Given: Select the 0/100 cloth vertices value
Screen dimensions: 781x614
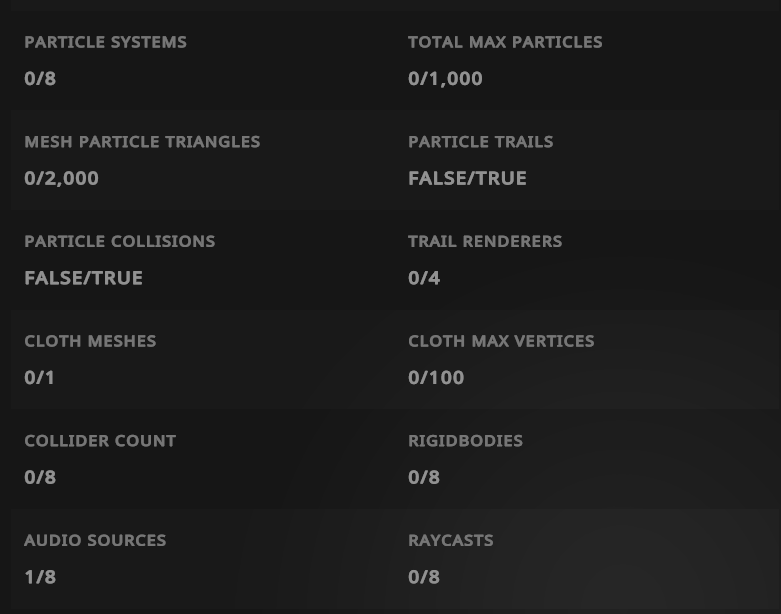Looking at the screenshot, I should tap(436, 377).
